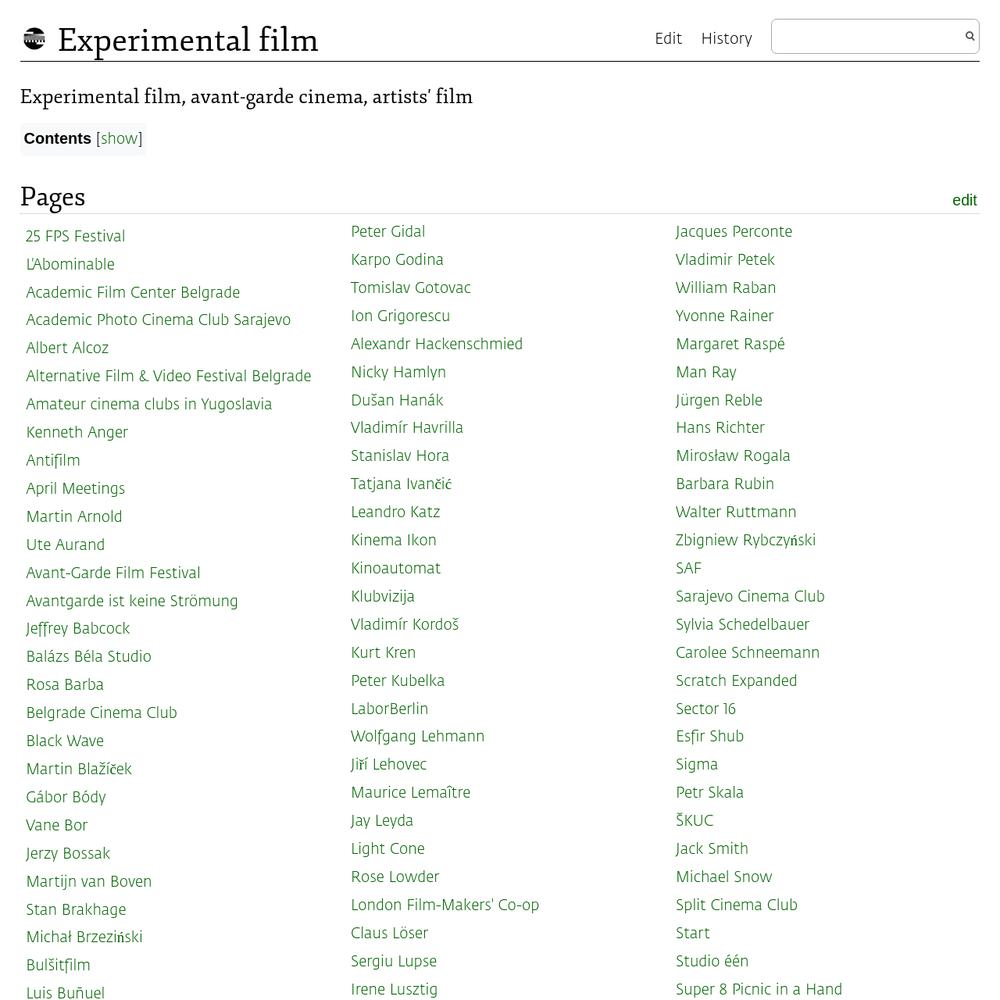Image resolution: width=1000 pixels, height=1000 pixels.
Task: Open the Ute Aurand page
Action: [x=65, y=545]
